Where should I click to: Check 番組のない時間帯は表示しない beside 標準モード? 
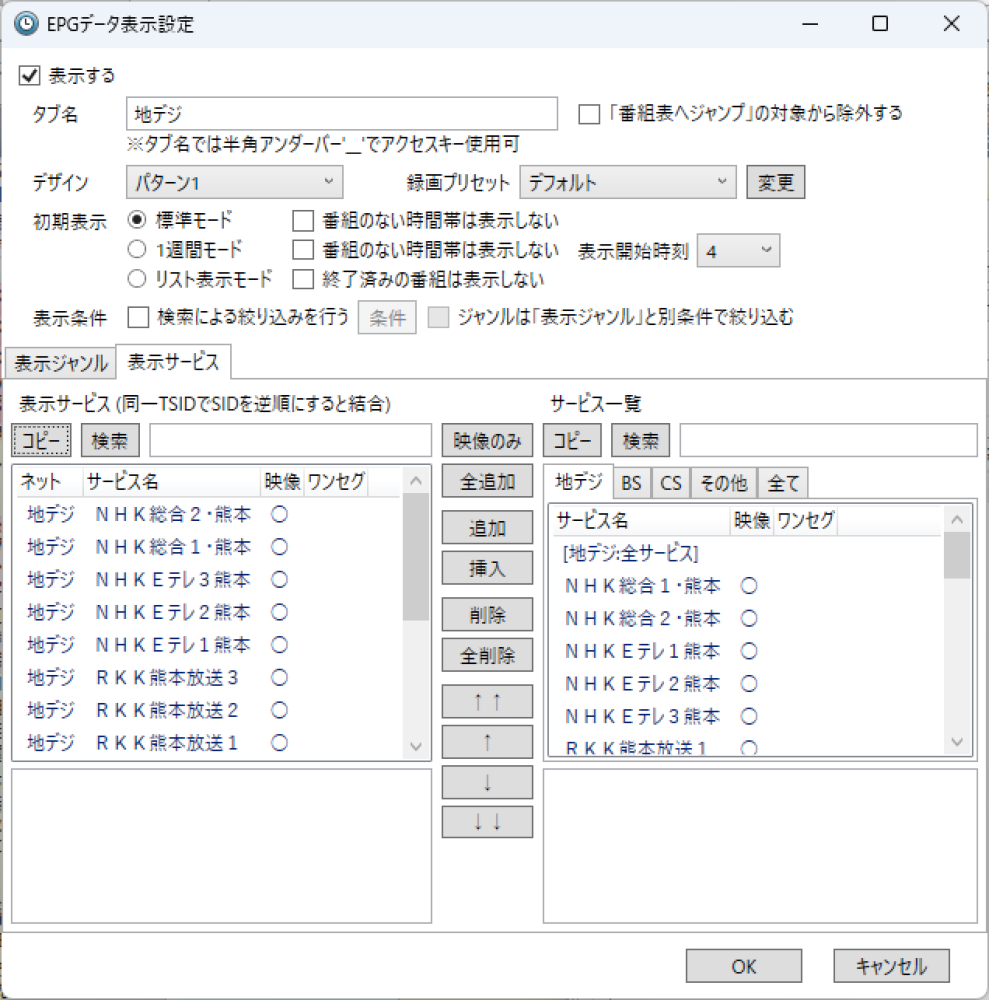(x=303, y=221)
